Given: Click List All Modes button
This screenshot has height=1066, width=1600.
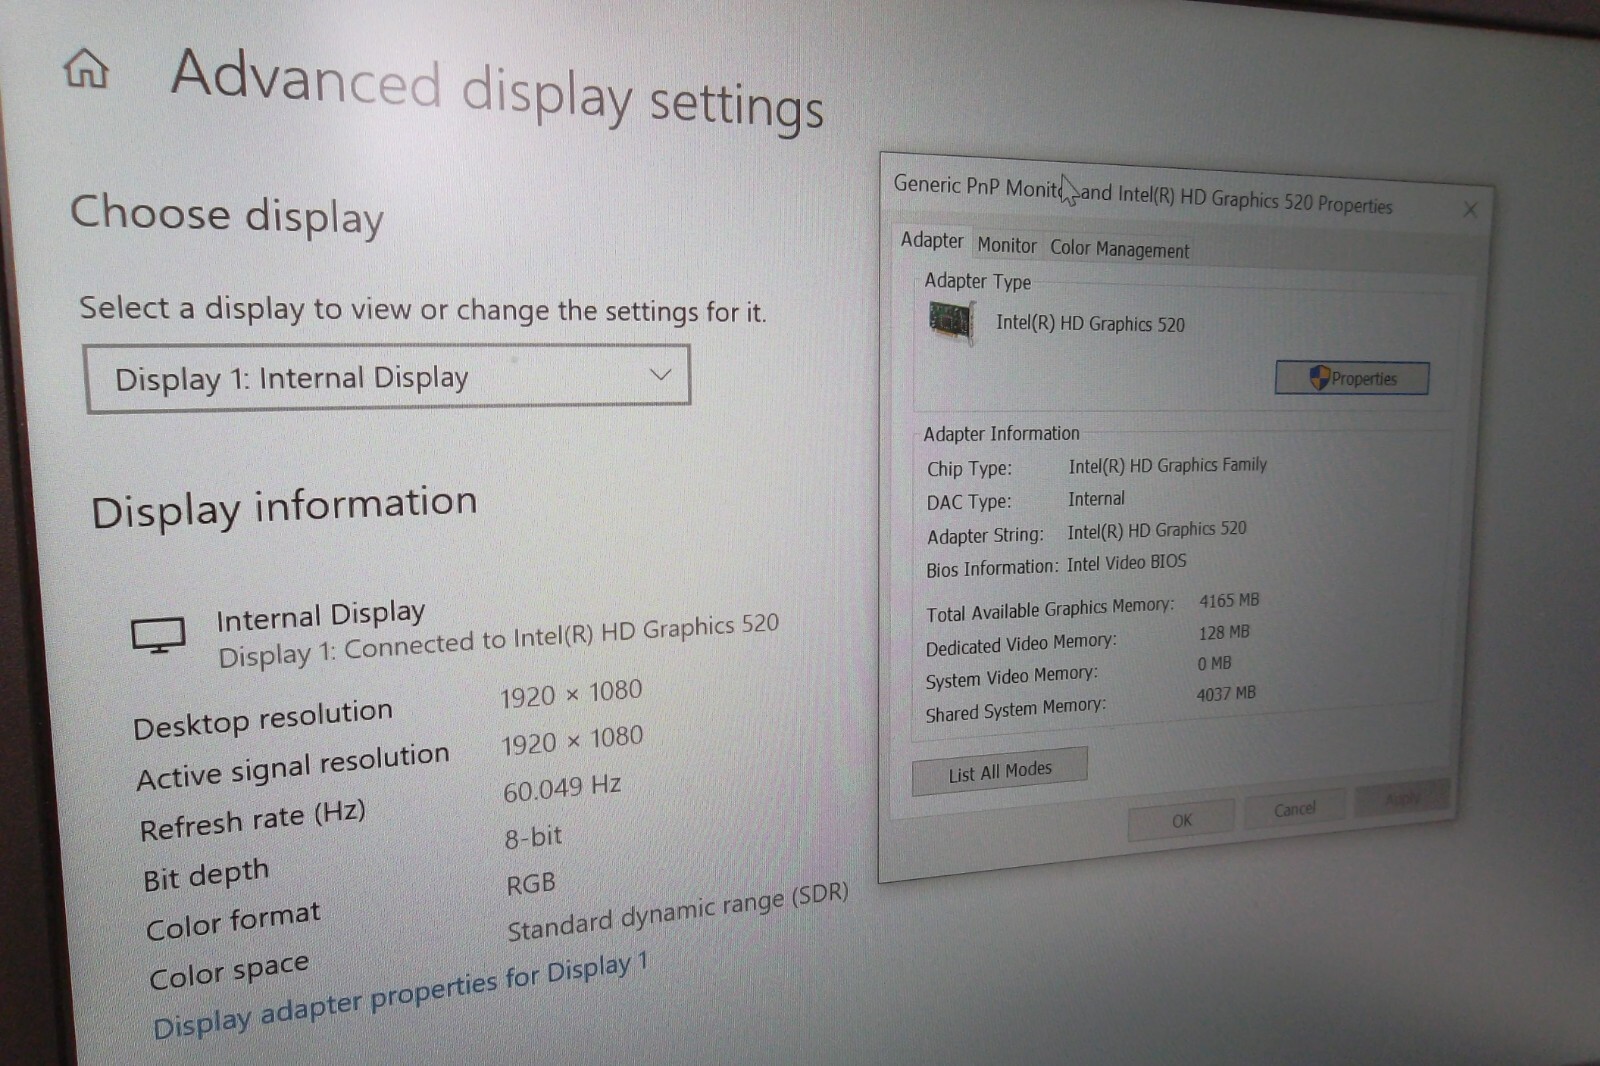Looking at the screenshot, I should tap(999, 771).
